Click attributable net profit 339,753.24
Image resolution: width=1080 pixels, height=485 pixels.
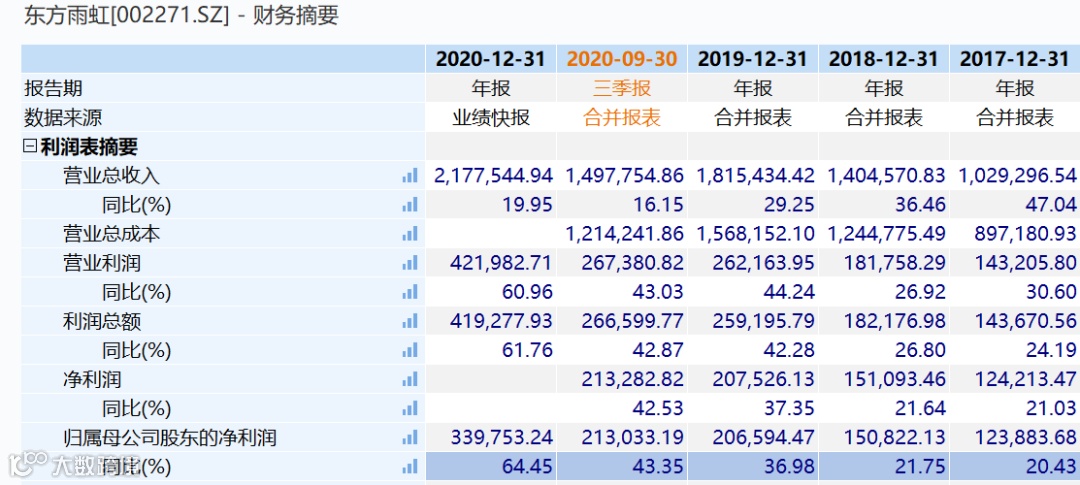[x=501, y=437]
